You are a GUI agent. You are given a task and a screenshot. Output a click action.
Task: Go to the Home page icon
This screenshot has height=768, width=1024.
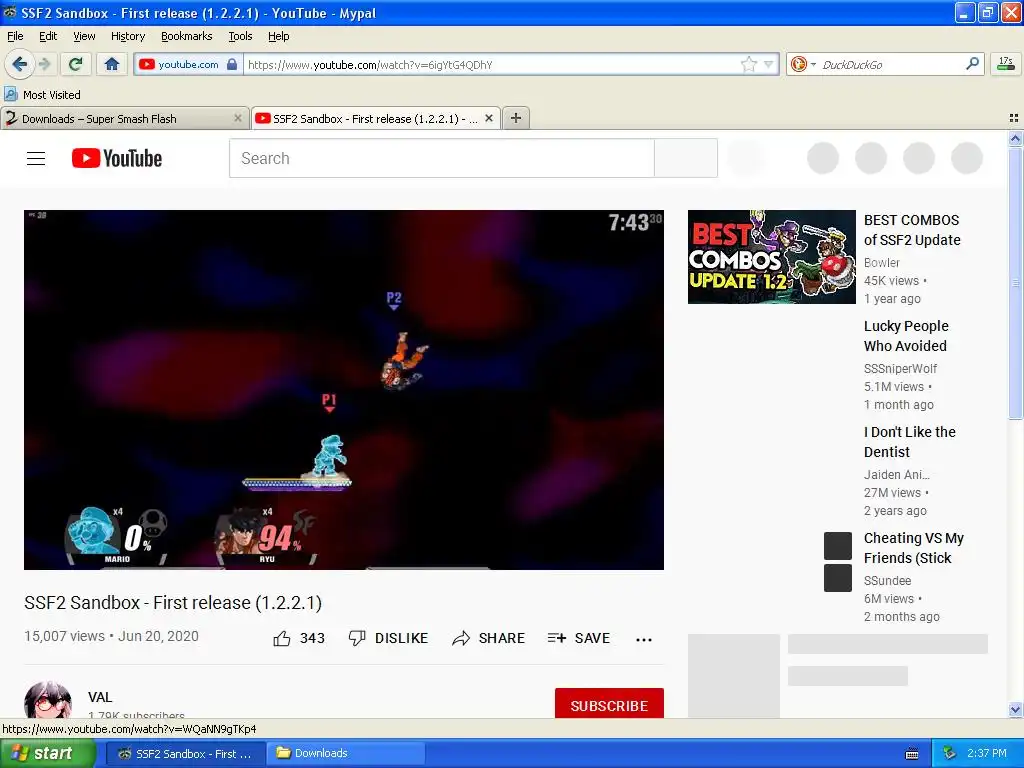click(x=112, y=64)
